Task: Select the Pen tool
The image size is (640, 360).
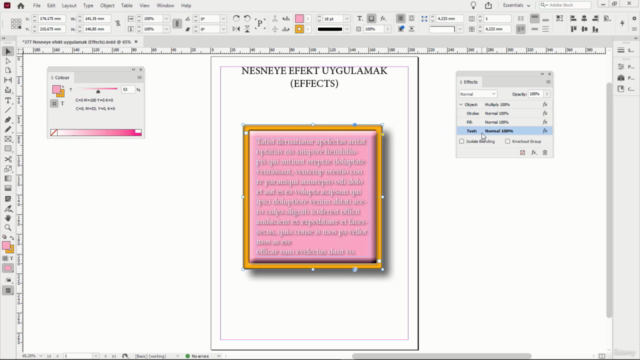Action: point(8,120)
